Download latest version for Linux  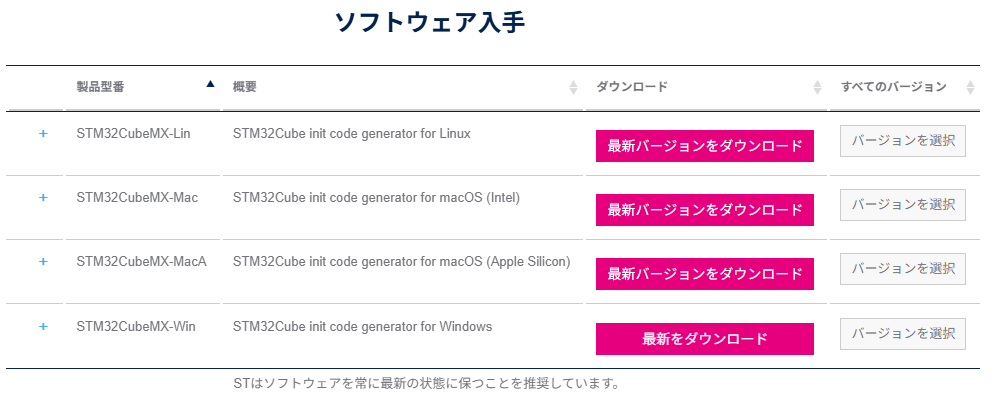point(704,146)
